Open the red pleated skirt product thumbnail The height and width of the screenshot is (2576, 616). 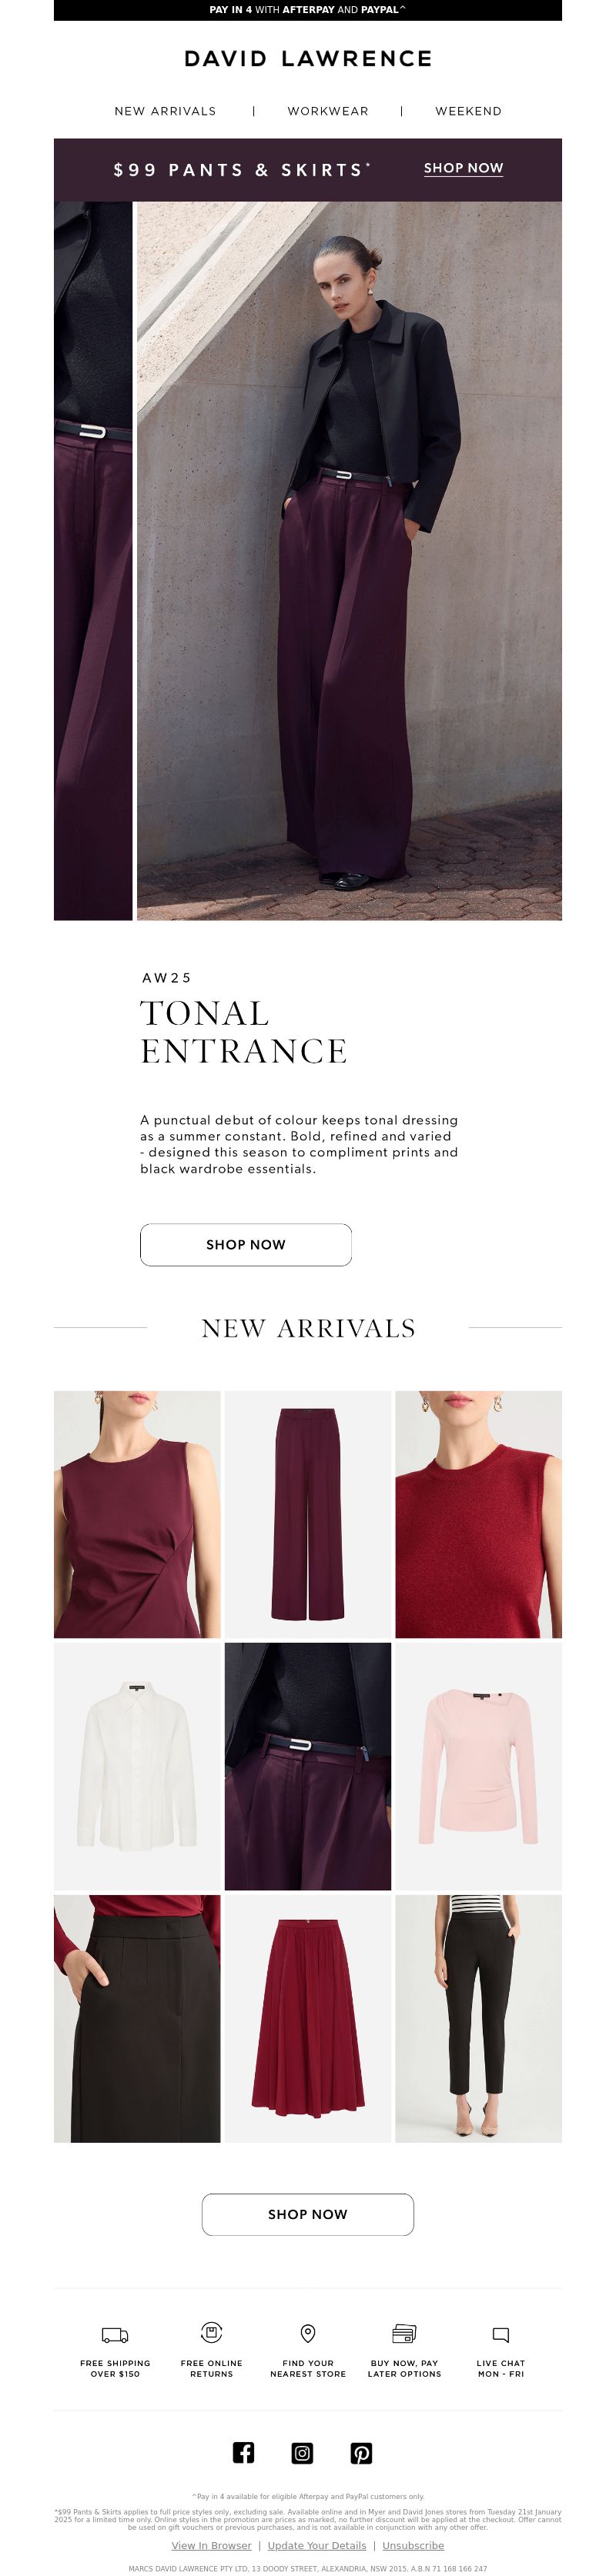point(308,2019)
